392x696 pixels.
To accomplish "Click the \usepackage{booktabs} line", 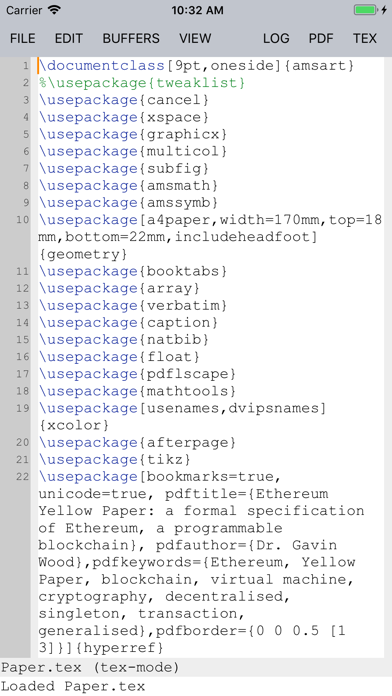I will pos(133,271).
